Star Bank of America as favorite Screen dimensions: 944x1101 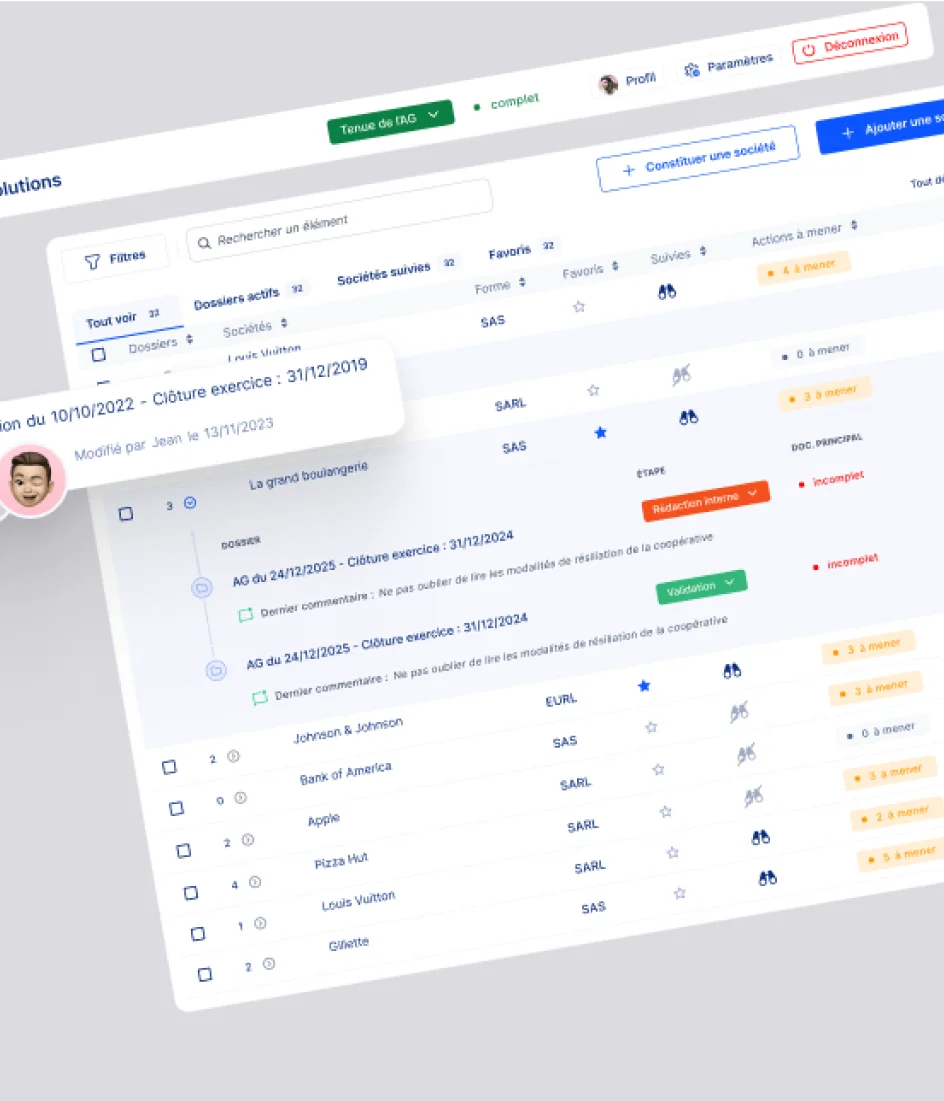coord(651,727)
